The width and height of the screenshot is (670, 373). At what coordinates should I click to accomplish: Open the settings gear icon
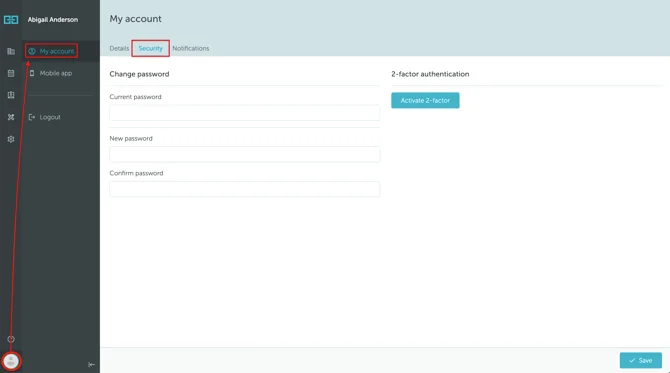click(x=11, y=139)
